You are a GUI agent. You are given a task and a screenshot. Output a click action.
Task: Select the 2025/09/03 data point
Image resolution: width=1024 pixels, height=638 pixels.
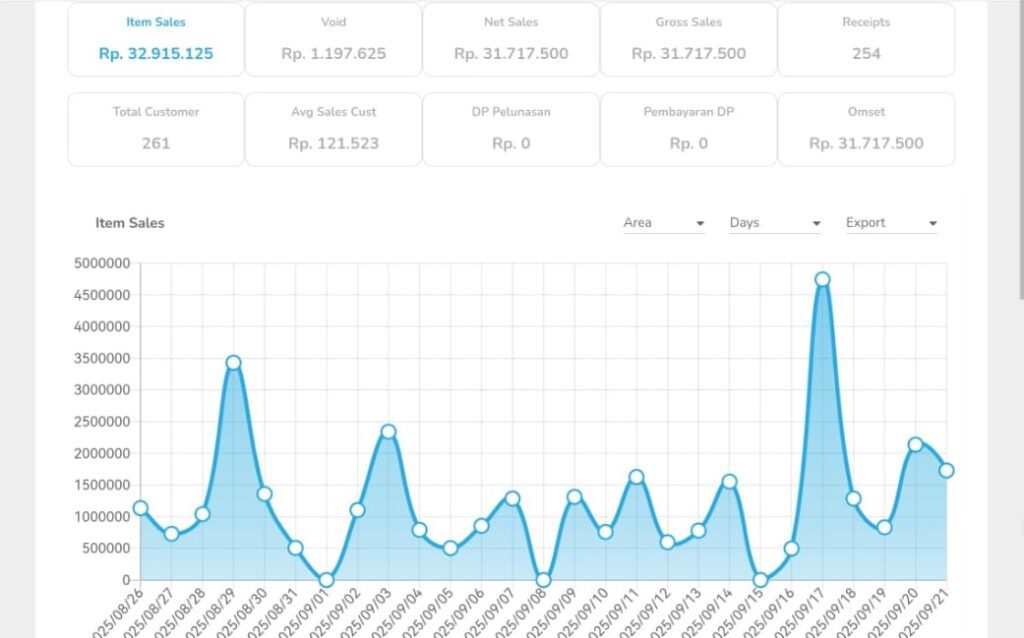388,432
